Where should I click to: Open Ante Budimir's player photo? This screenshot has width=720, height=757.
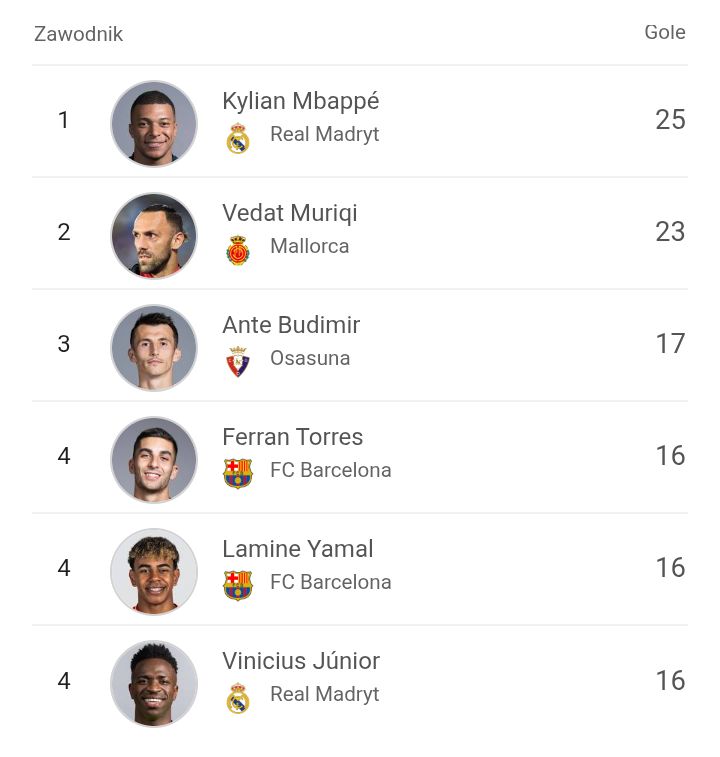click(154, 348)
